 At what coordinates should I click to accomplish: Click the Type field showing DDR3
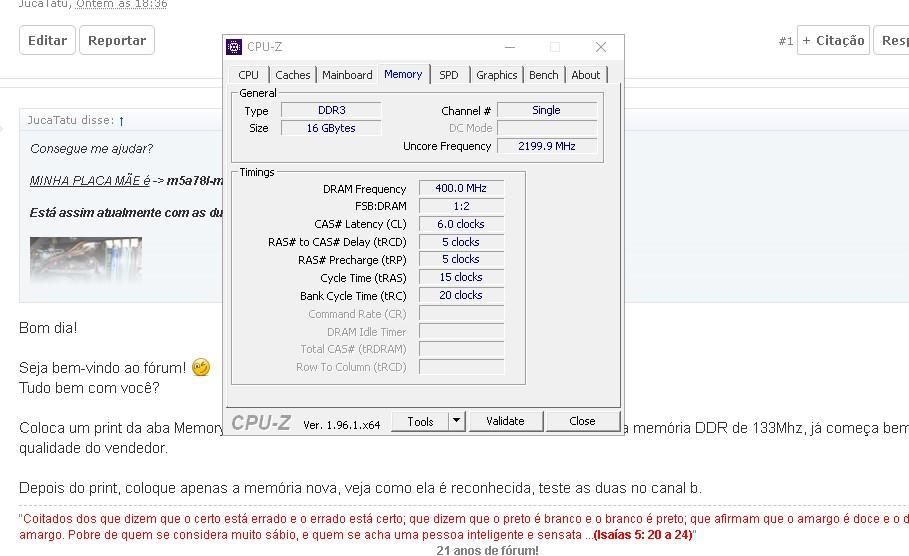(x=332, y=110)
